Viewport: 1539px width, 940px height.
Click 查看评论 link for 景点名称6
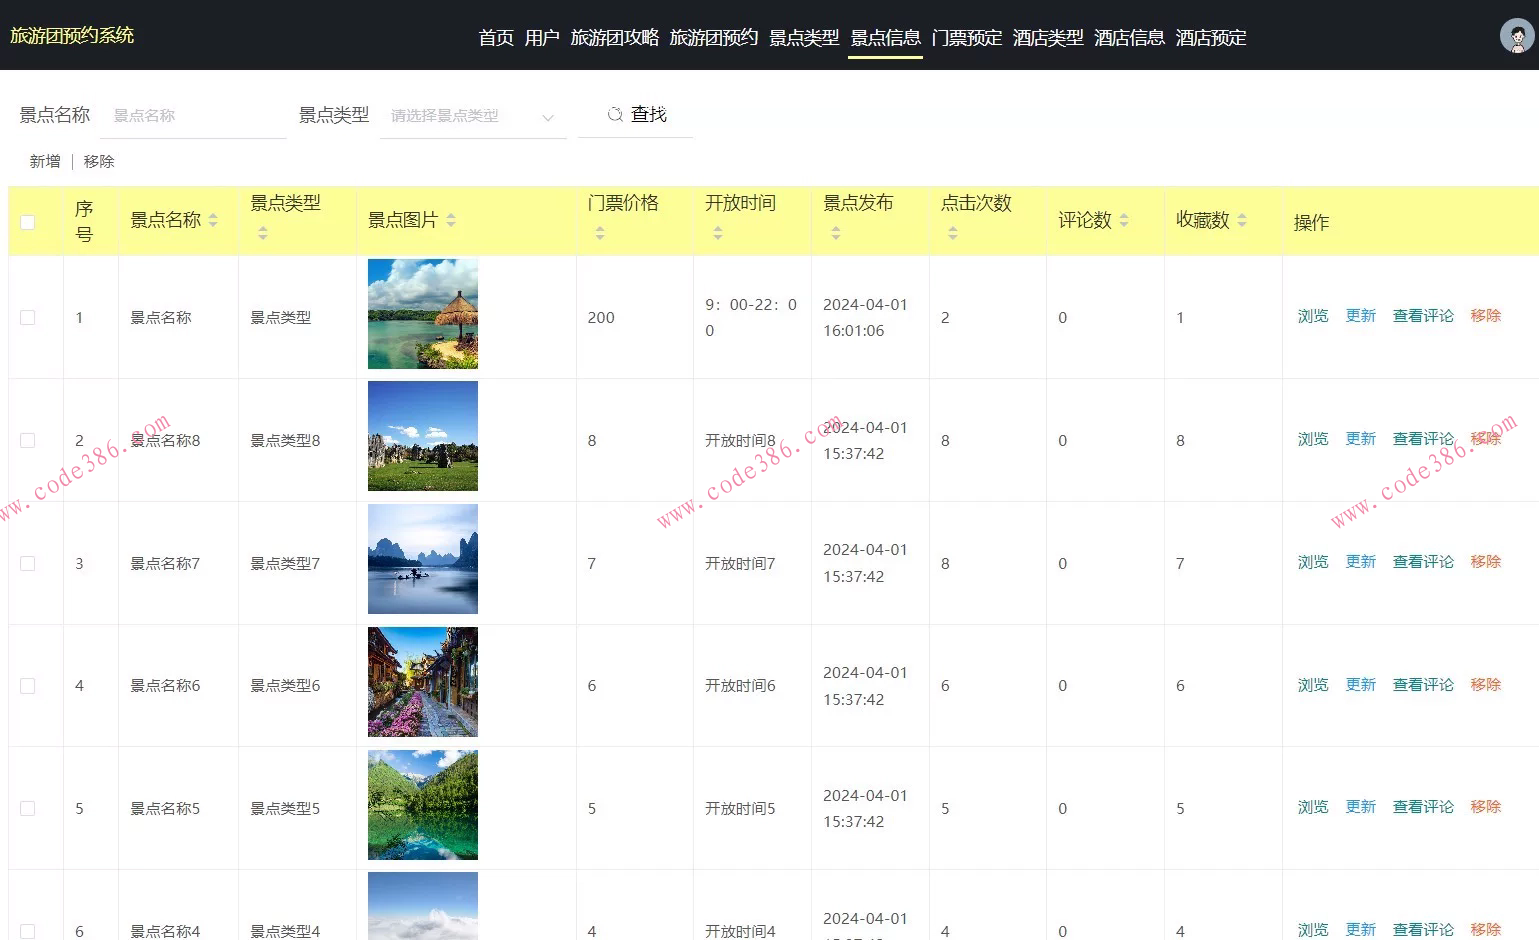1423,685
